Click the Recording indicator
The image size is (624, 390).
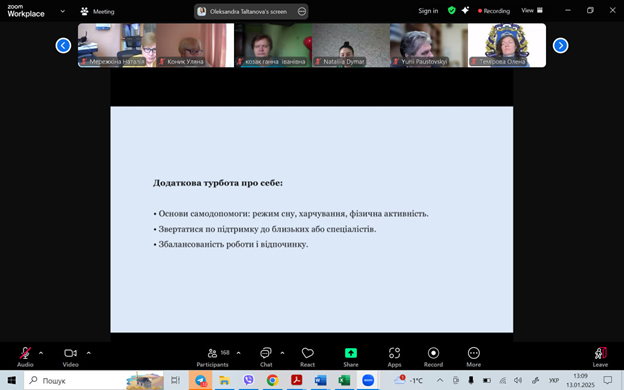[494, 11]
